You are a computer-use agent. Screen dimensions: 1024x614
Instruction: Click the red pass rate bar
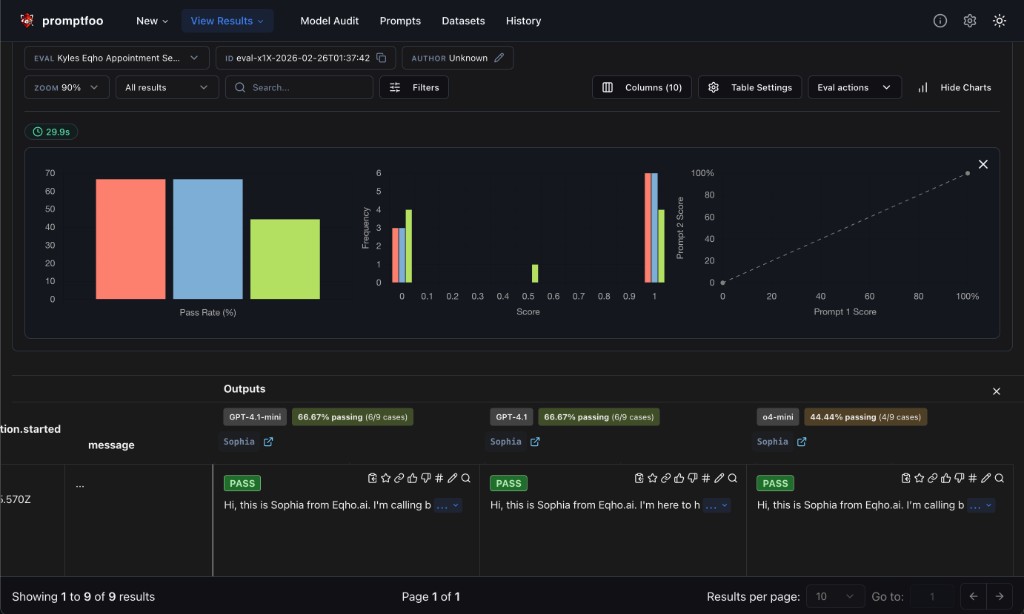131,239
